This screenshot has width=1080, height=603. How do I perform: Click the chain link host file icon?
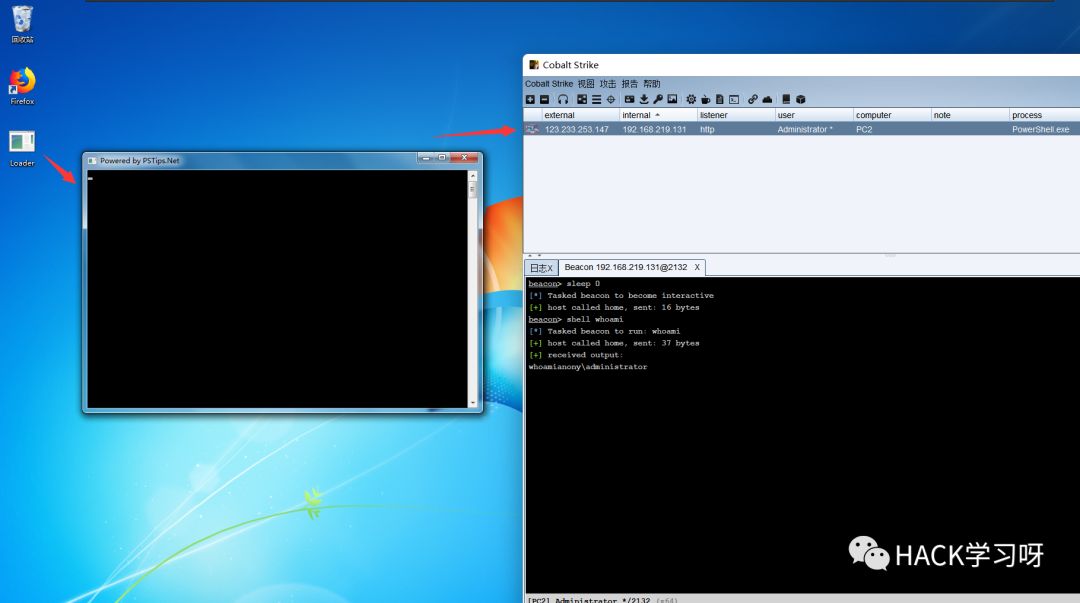pos(753,99)
